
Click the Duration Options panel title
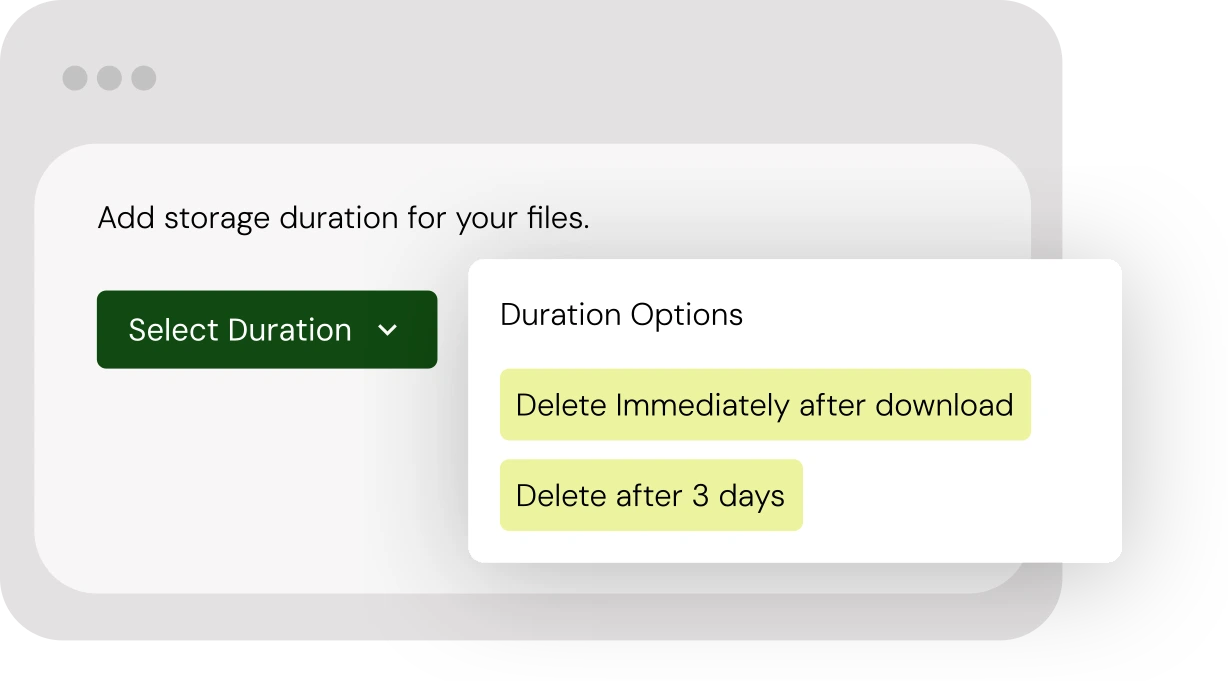[620, 314]
